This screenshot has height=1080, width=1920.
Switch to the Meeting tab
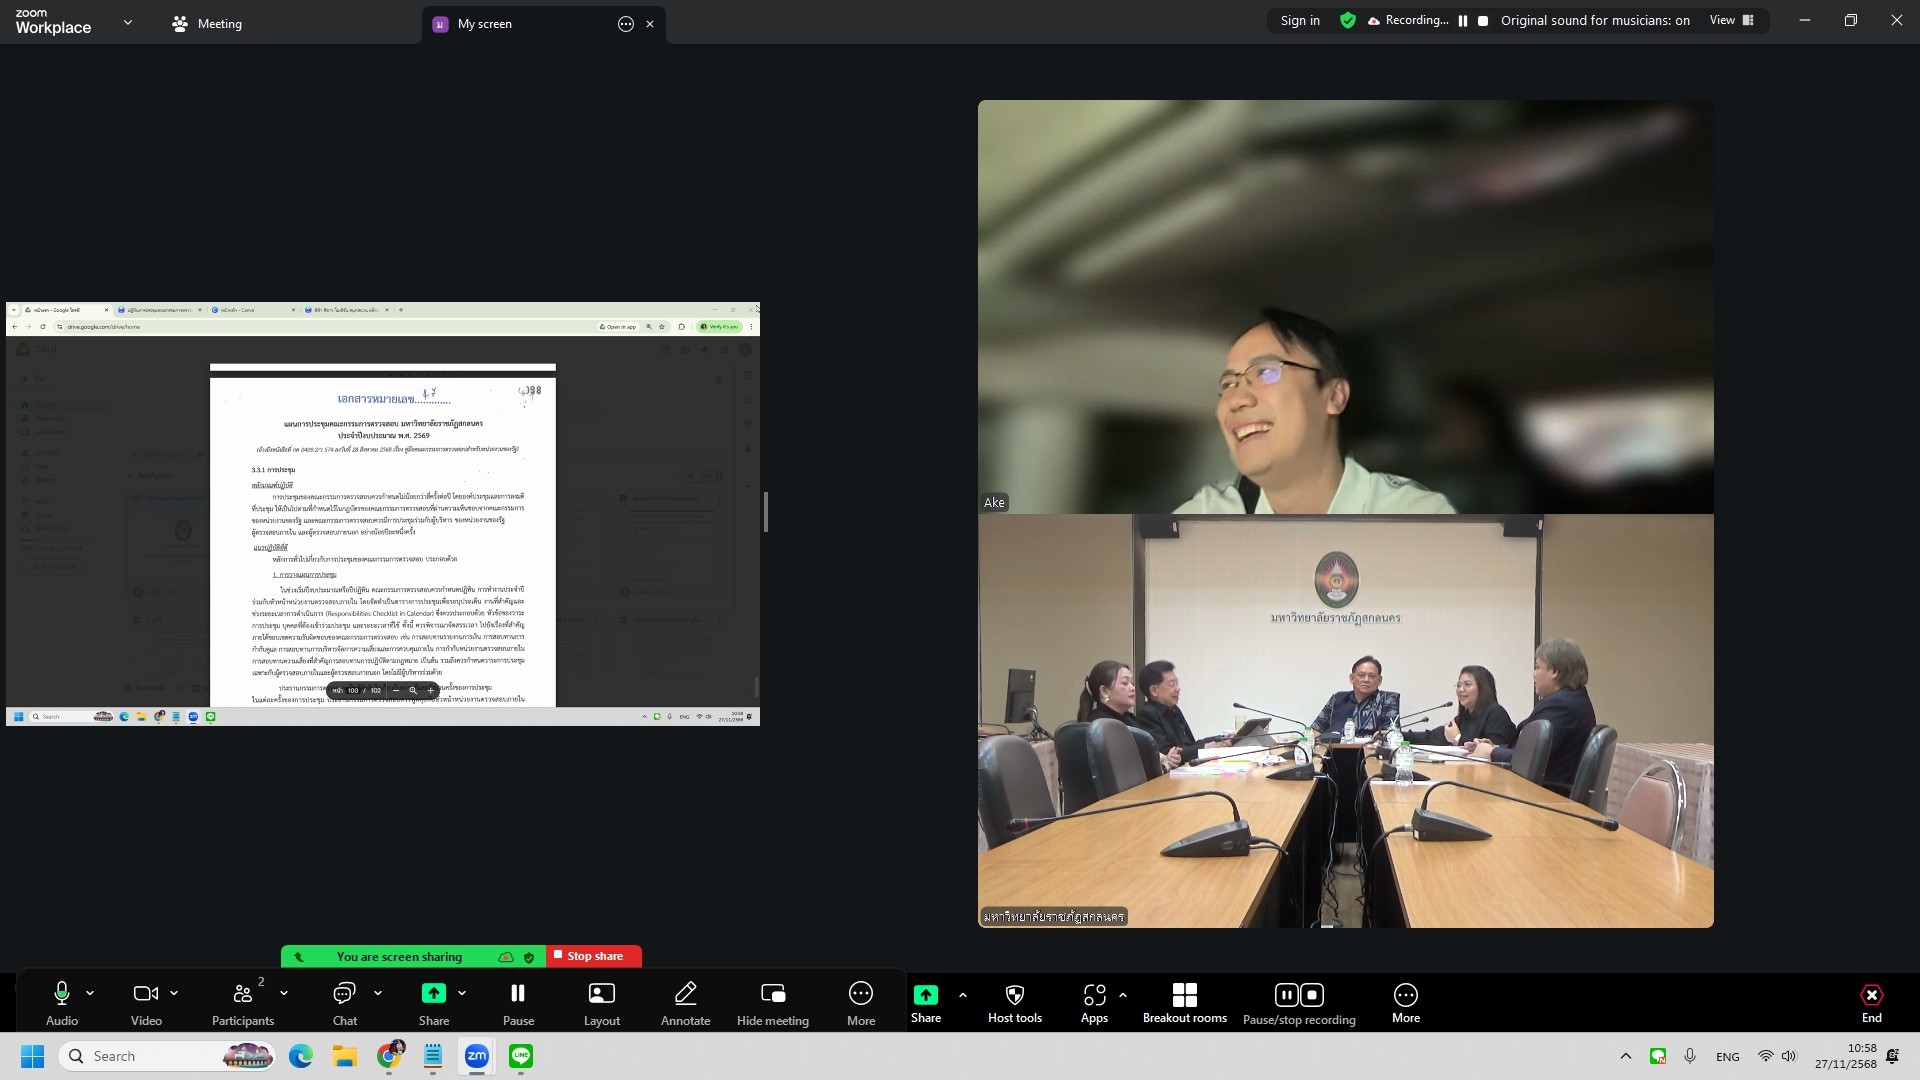[x=207, y=24]
